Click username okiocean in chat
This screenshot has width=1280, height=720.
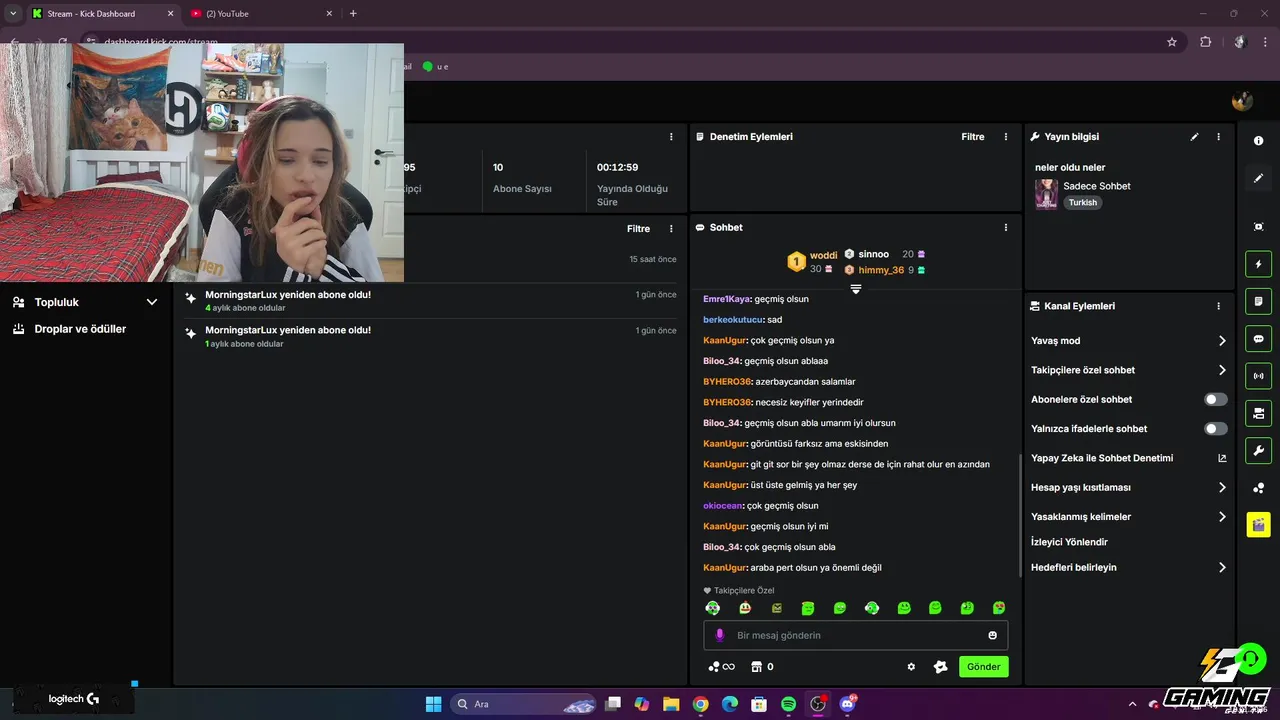coord(723,506)
